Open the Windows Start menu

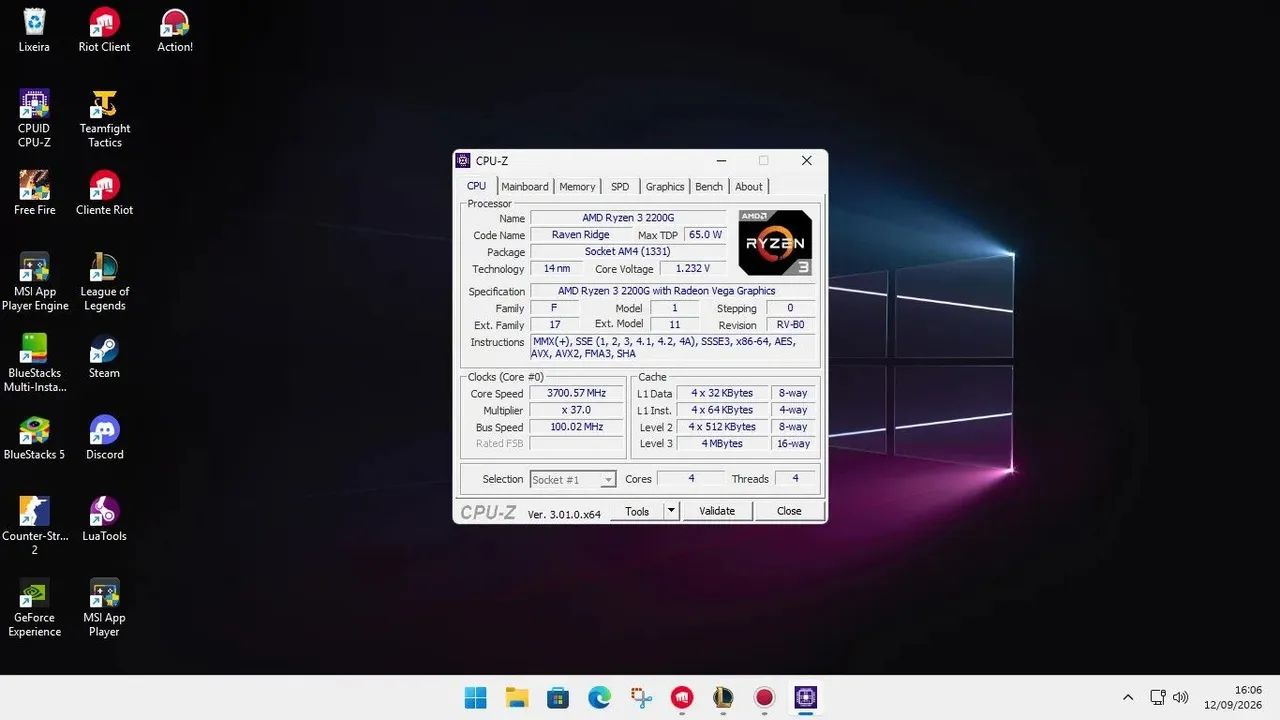(476, 697)
